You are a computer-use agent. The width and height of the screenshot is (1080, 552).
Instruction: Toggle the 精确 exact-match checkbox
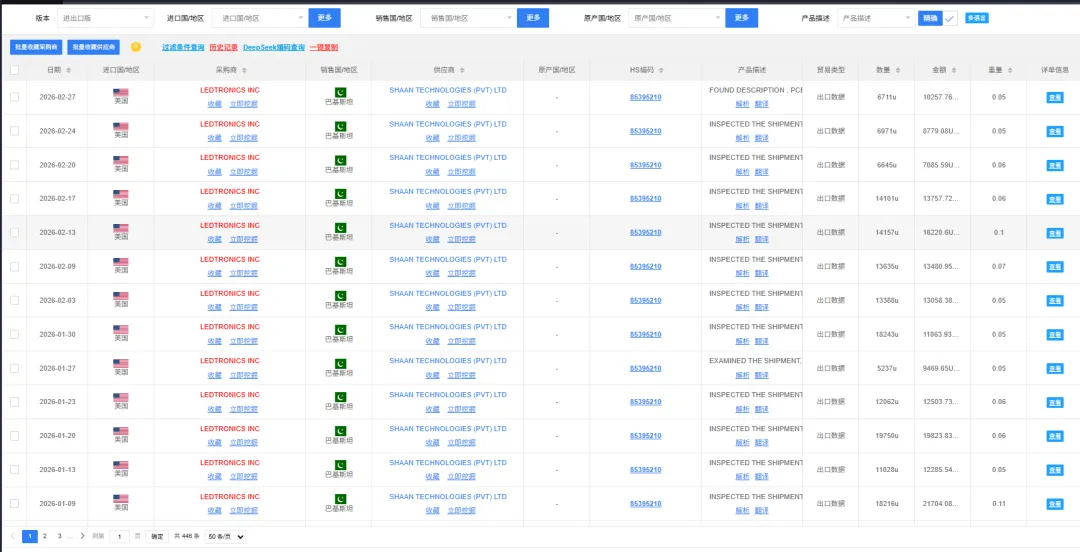(x=949, y=19)
